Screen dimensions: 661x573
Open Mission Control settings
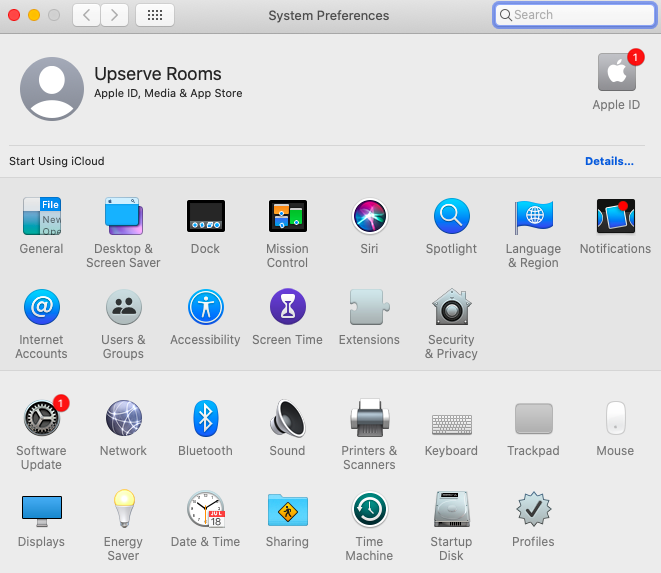287,216
